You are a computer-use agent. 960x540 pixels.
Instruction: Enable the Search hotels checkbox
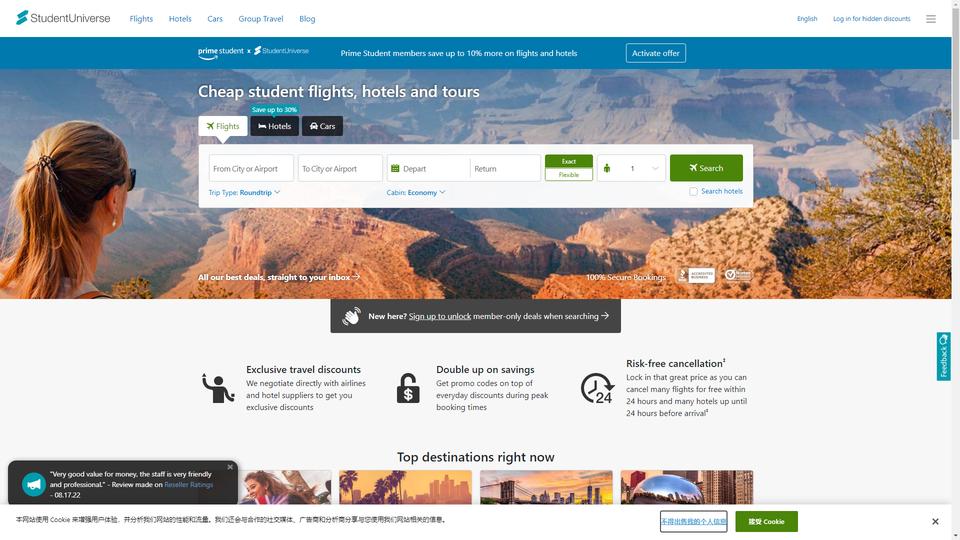(x=693, y=192)
